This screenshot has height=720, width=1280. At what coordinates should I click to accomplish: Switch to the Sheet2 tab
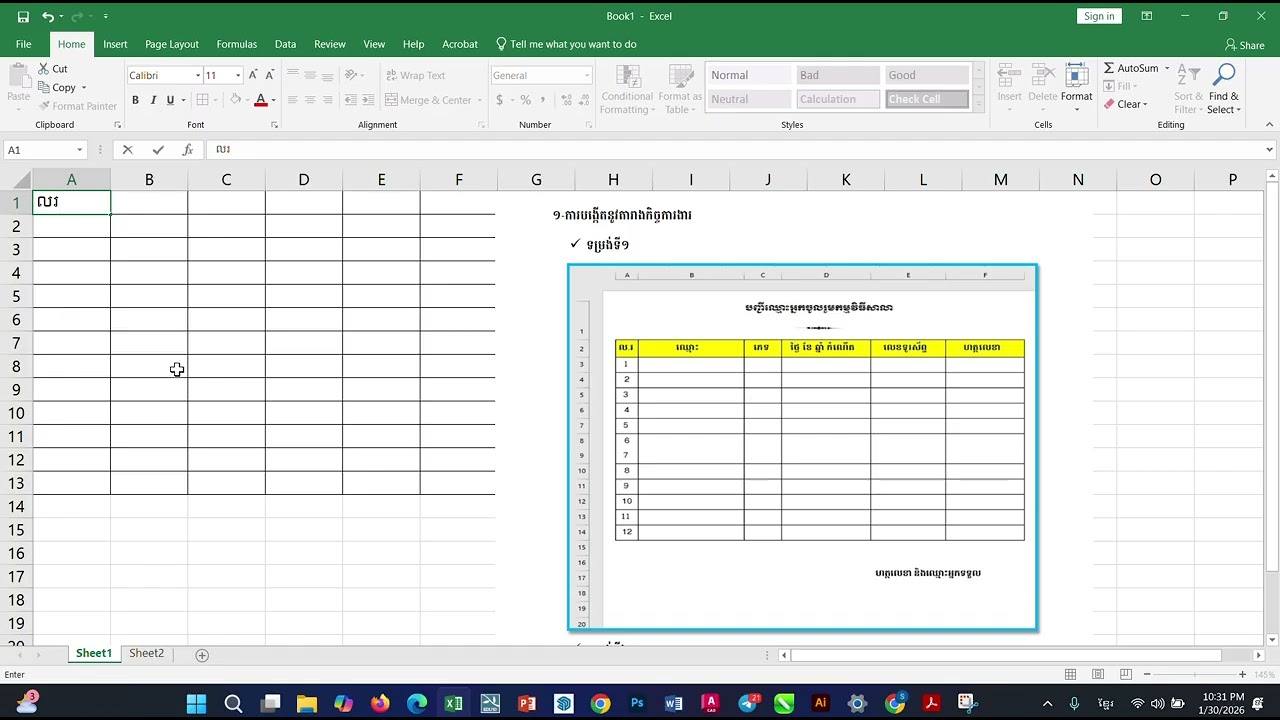[146, 654]
